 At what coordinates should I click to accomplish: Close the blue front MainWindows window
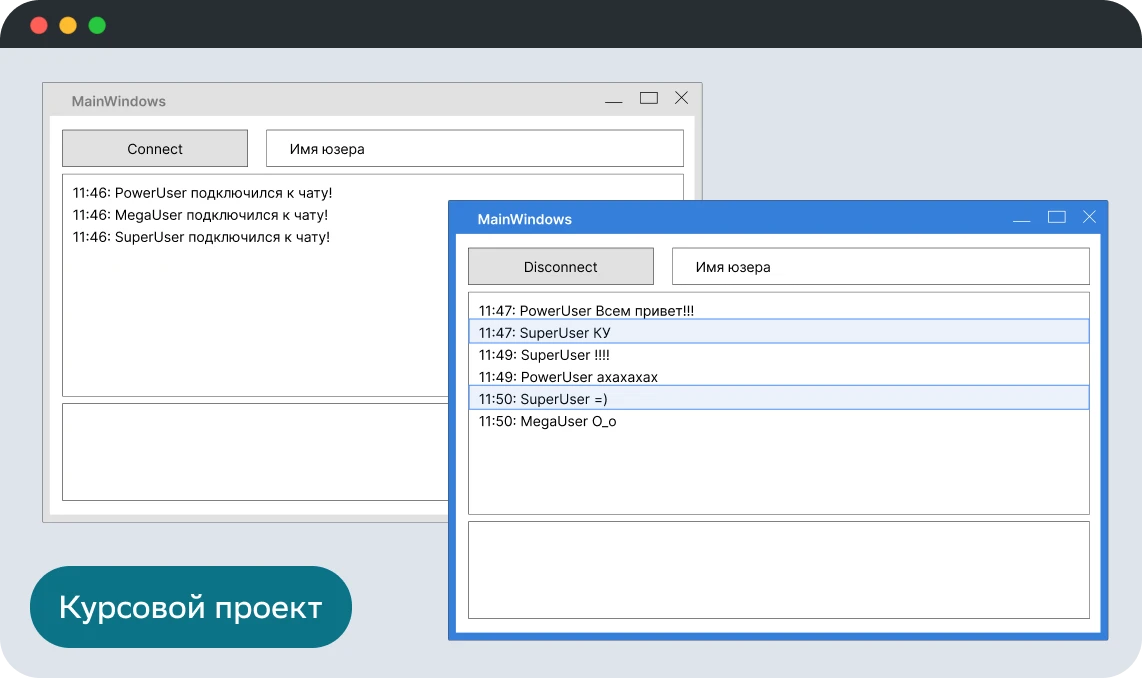coord(1089,217)
